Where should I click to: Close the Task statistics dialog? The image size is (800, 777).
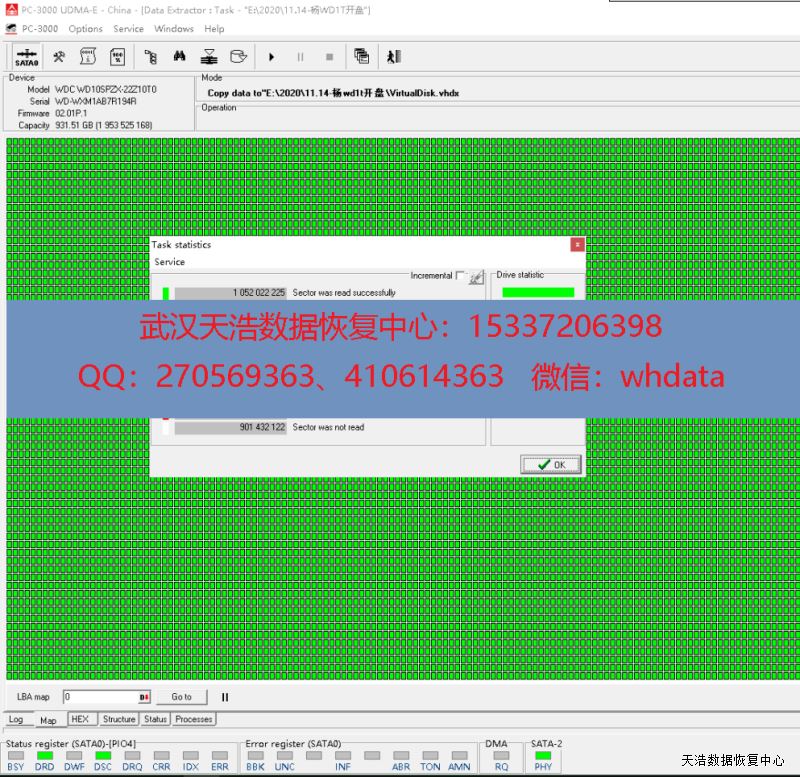point(577,244)
